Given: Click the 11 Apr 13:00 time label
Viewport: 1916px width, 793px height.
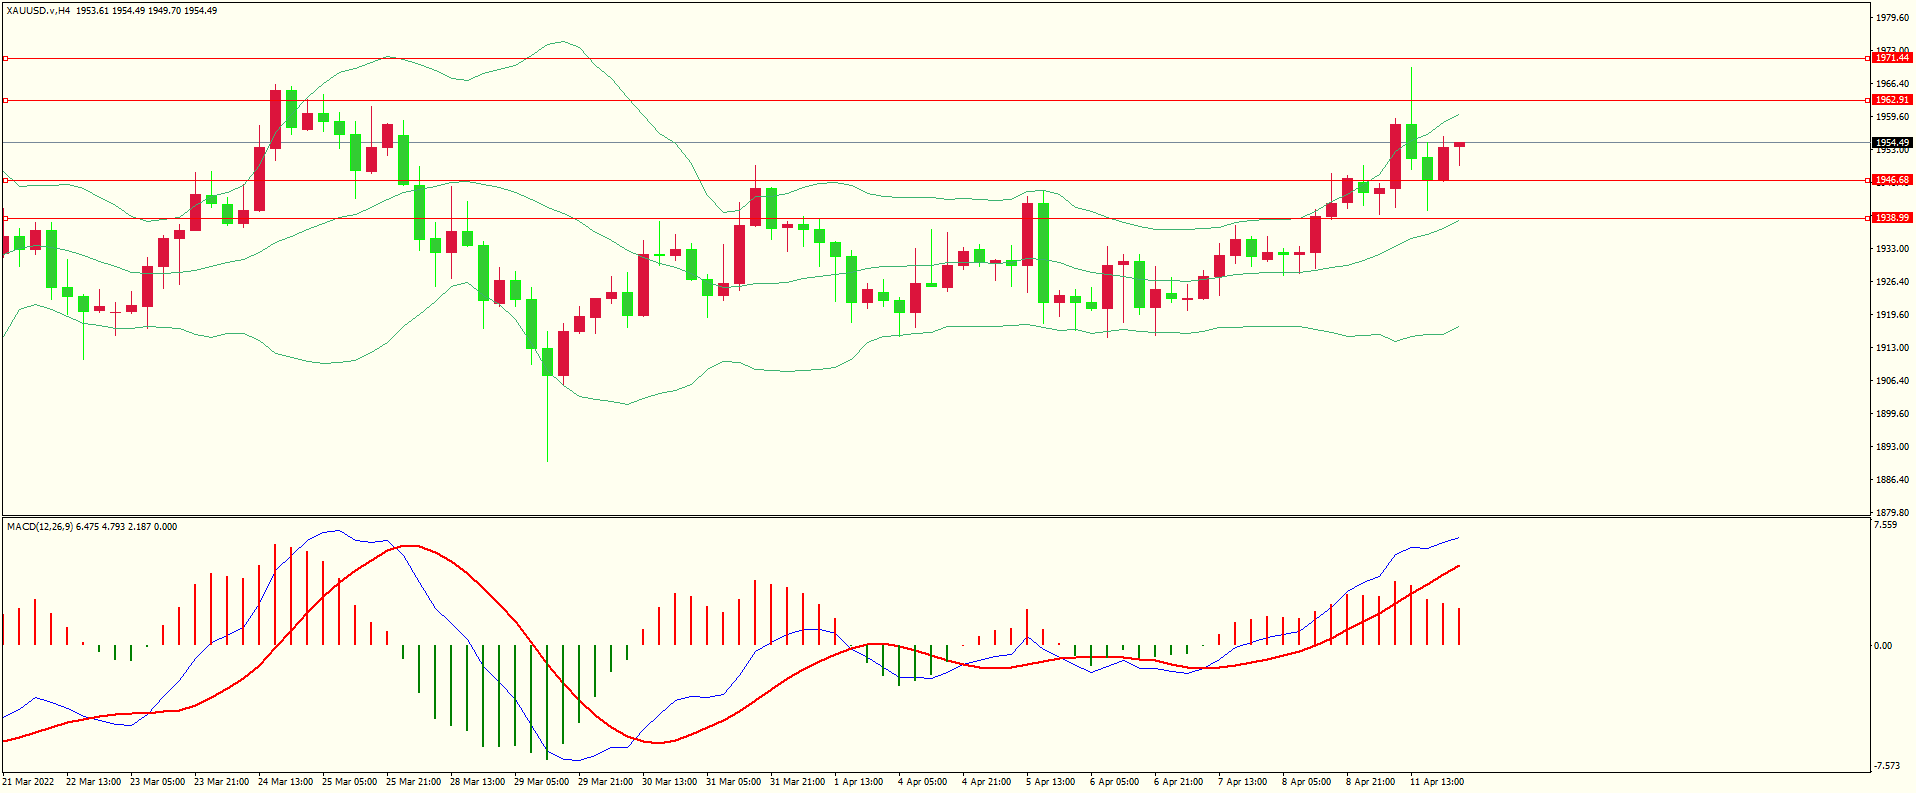Looking at the screenshot, I should (x=1437, y=782).
